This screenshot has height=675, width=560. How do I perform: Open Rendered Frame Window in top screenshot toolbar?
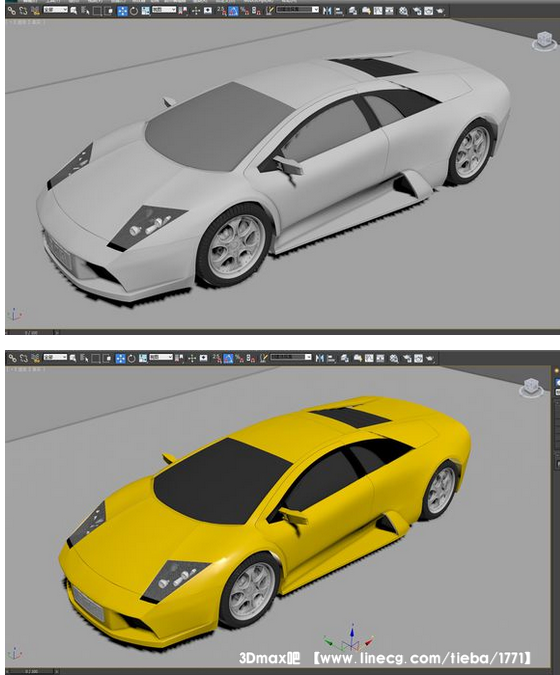coord(428,10)
